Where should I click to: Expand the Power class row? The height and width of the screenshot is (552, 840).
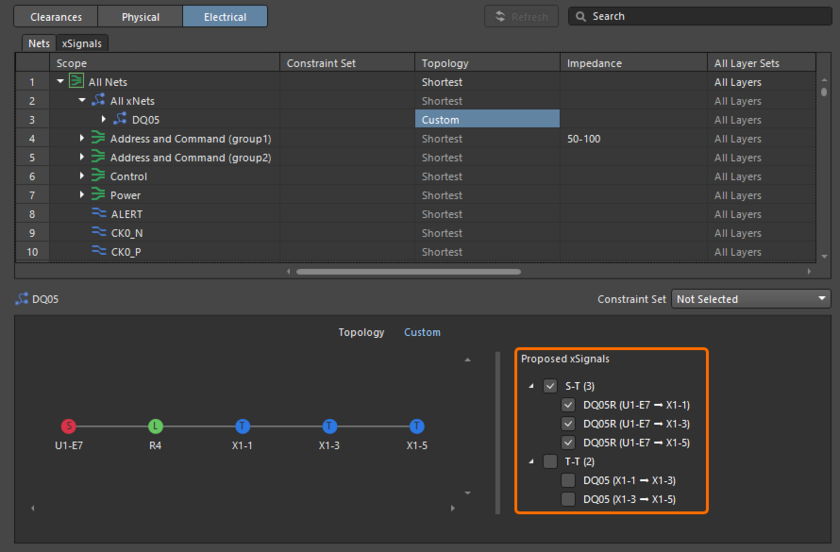tap(81, 194)
